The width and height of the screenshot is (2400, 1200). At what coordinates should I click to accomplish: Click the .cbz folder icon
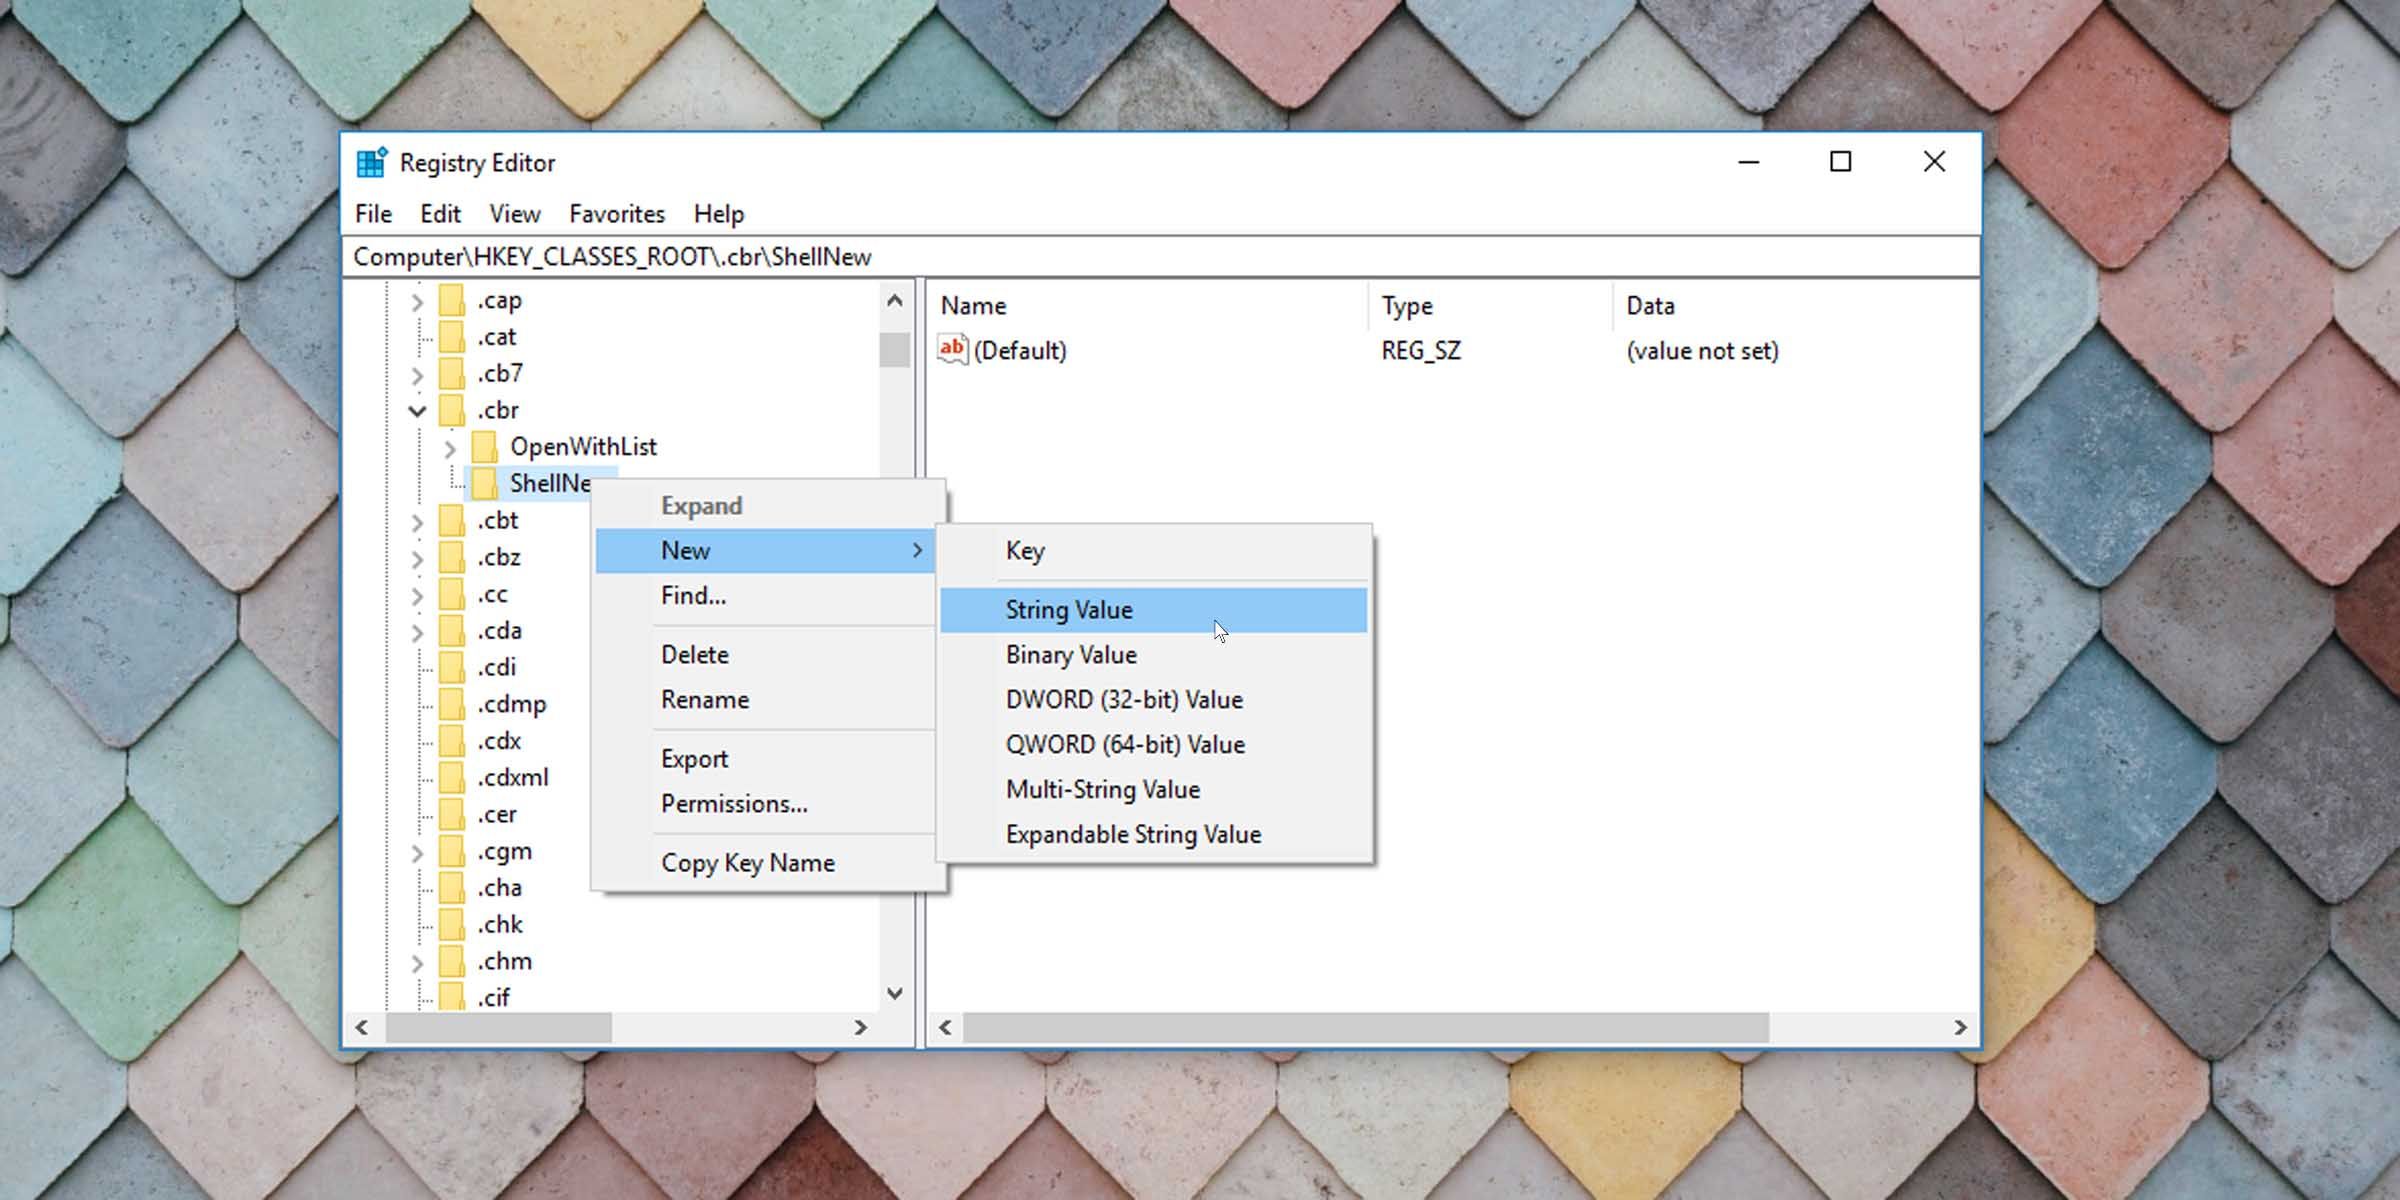pyautogui.click(x=452, y=557)
